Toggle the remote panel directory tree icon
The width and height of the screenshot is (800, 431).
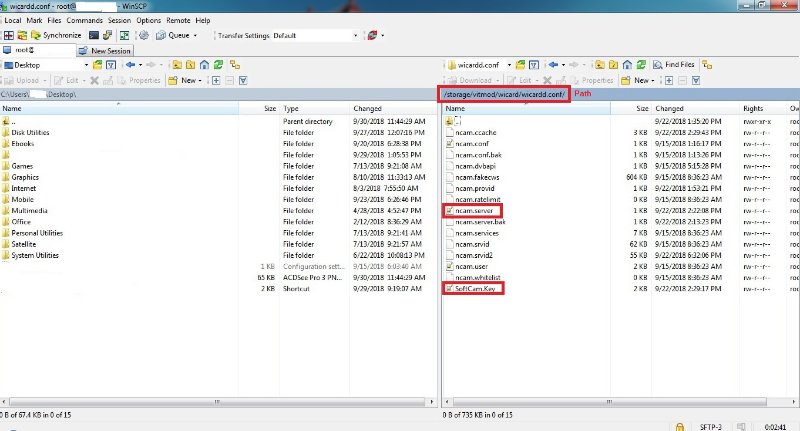coord(707,65)
